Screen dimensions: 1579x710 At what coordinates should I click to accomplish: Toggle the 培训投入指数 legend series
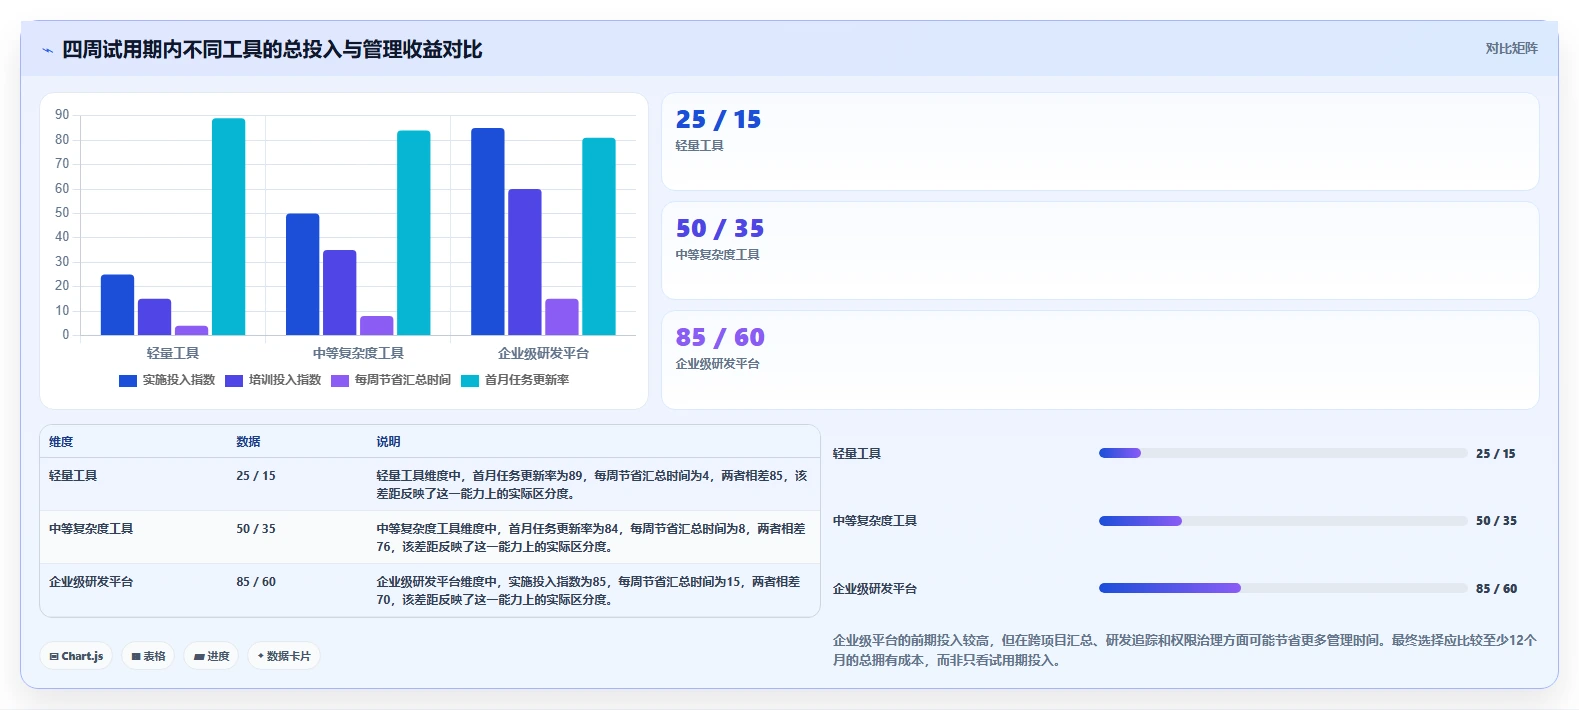273,380
